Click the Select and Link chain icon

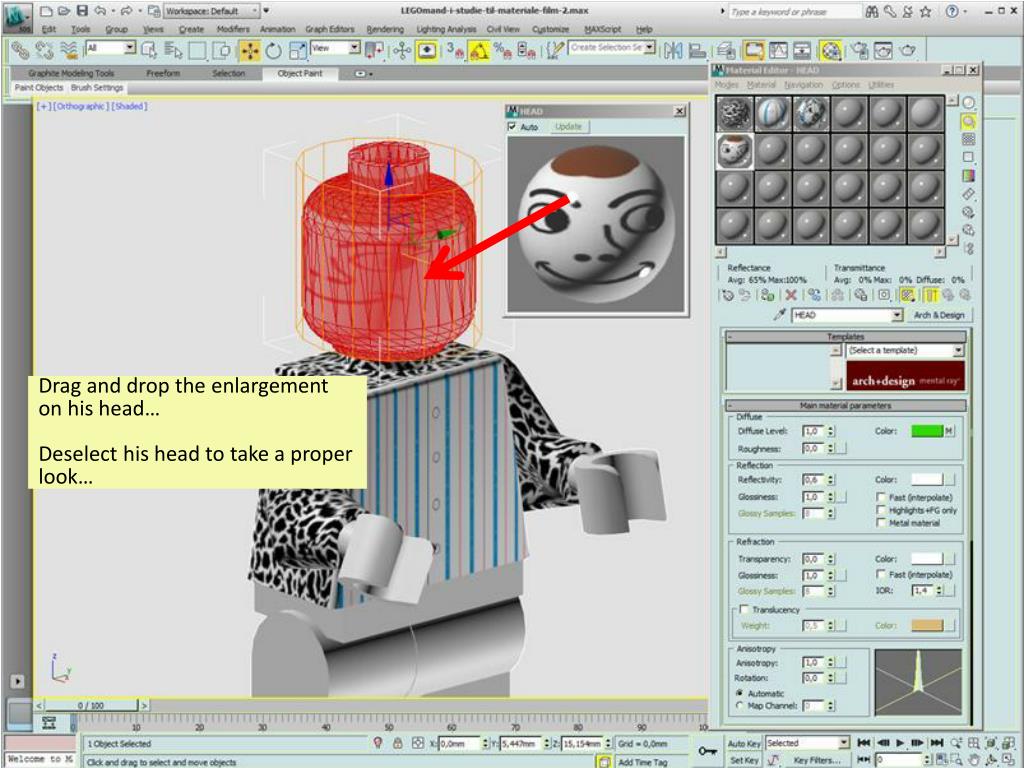pos(19,50)
